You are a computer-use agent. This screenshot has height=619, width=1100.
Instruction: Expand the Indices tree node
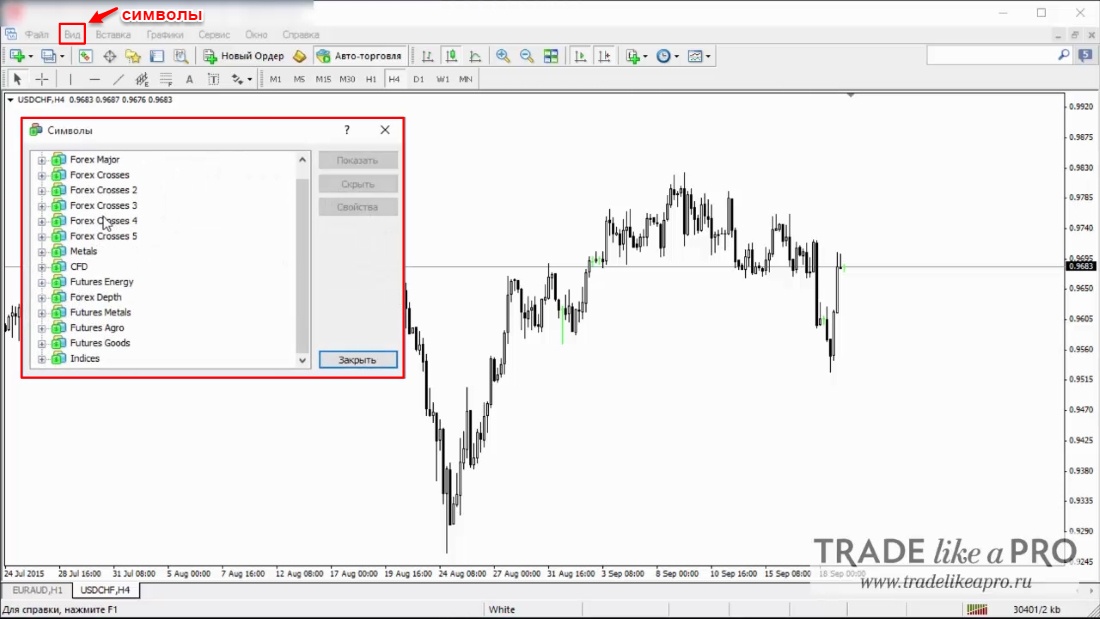tap(41, 359)
